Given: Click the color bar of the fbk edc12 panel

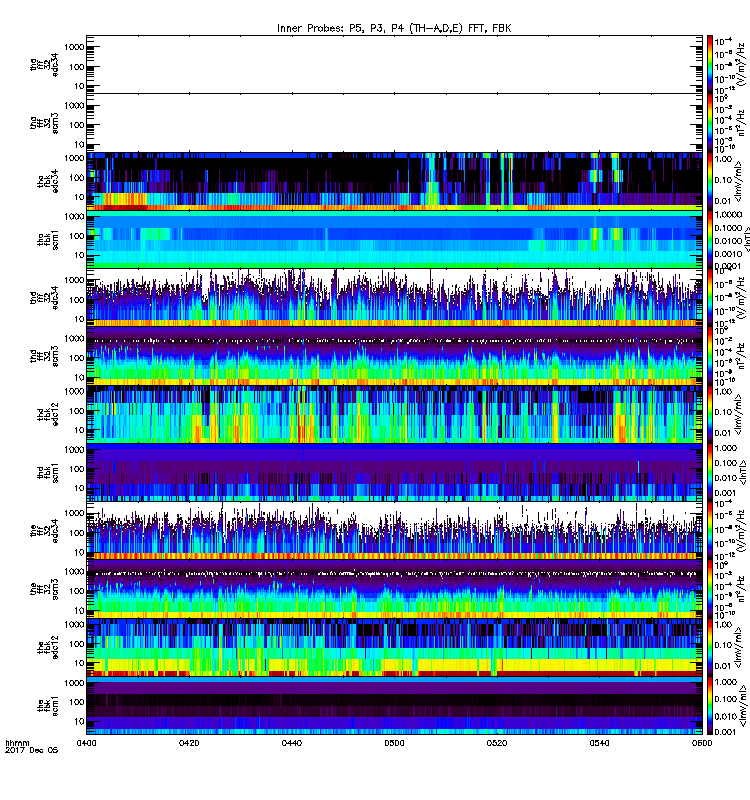Looking at the screenshot, I should click(710, 647).
